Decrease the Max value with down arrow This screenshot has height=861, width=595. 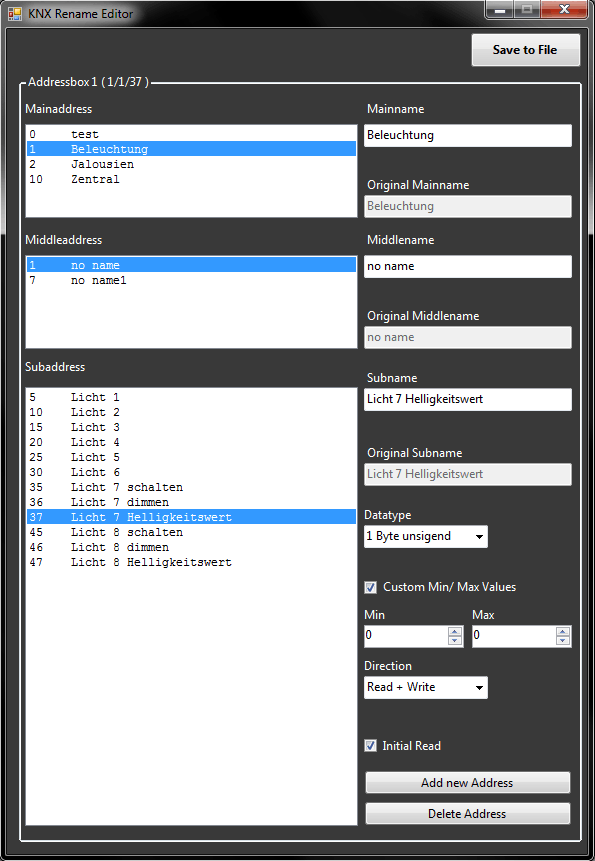pyautogui.click(x=563, y=641)
